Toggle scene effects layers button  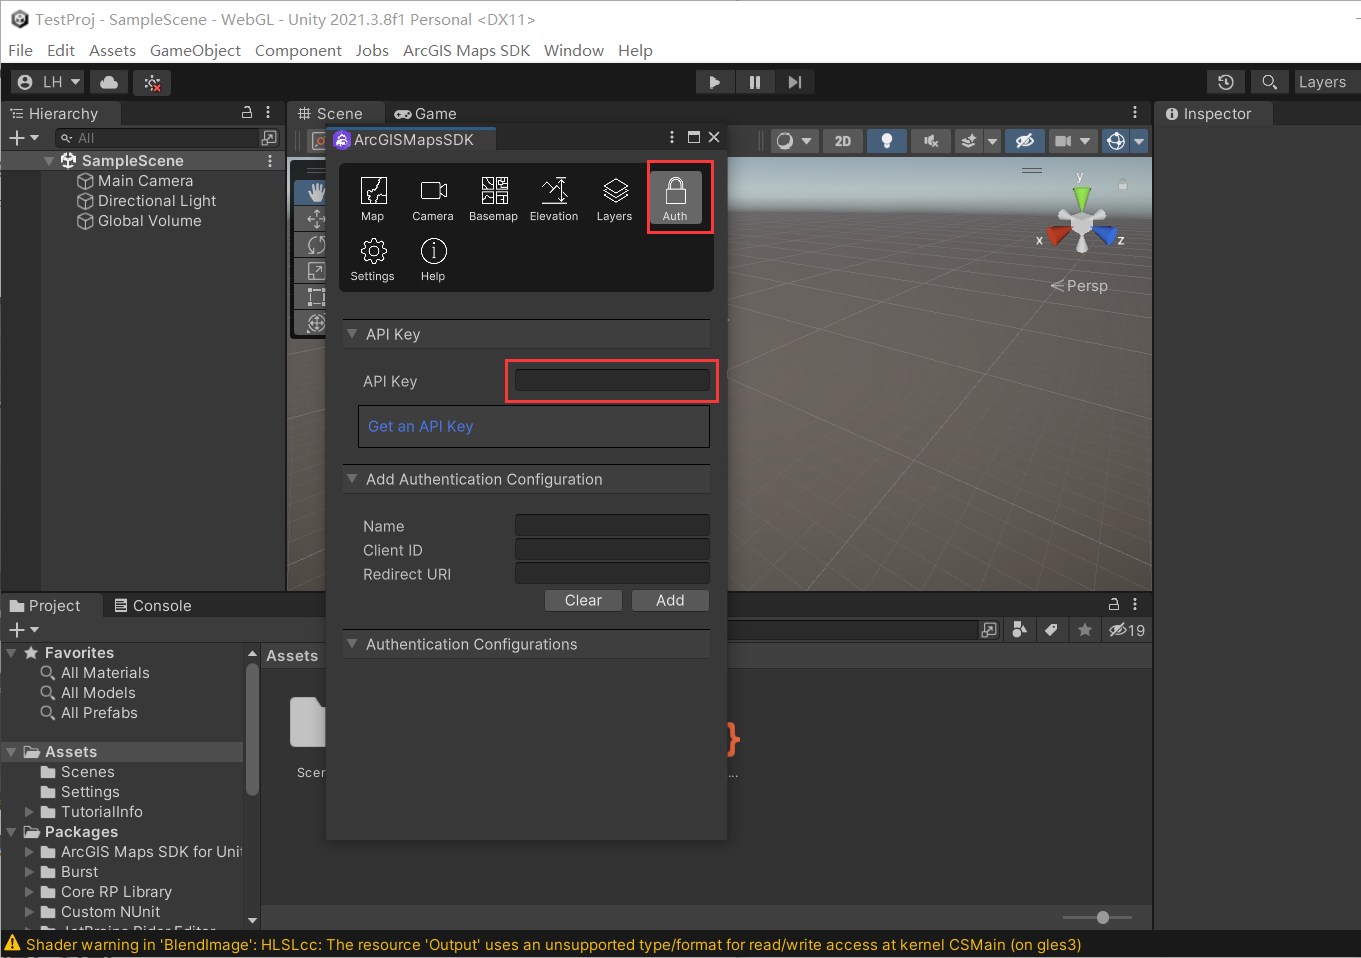968,141
